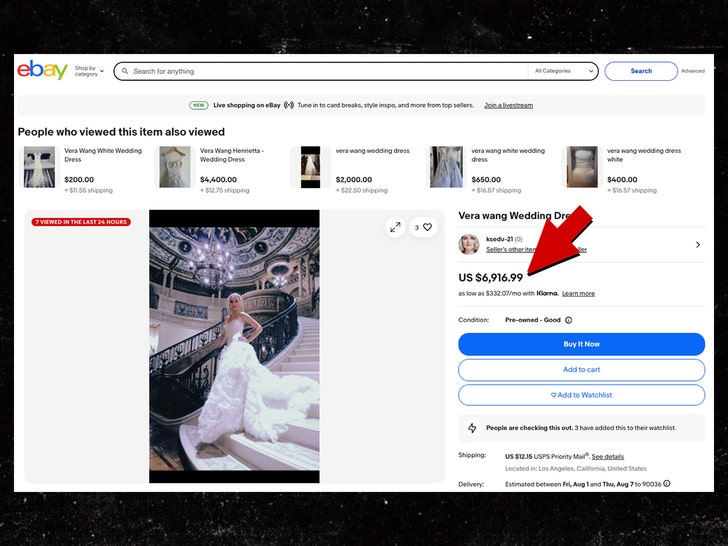Open the Advanced search link
The width and height of the screenshot is (728, 546).
[x=693, y=71]
